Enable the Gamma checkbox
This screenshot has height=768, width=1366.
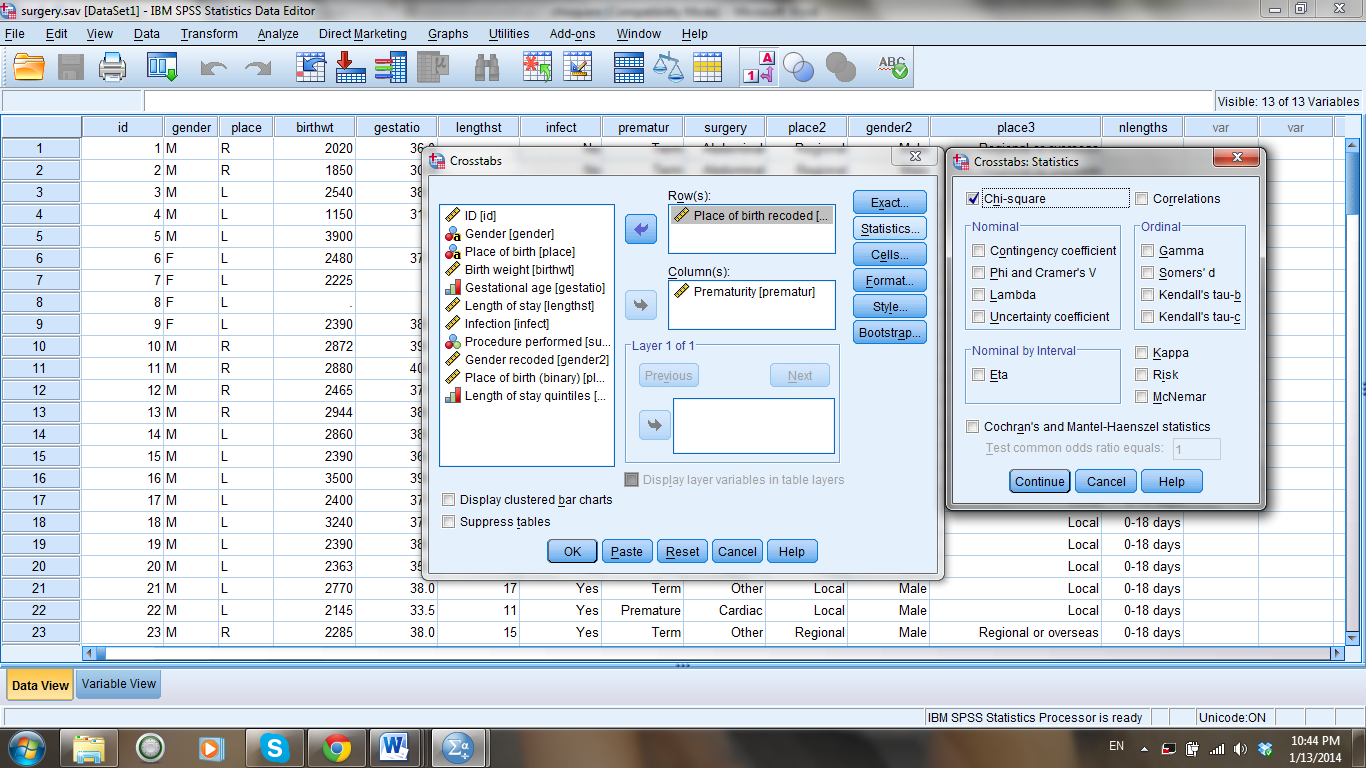pyautogui.click(x=1148, y=251)
